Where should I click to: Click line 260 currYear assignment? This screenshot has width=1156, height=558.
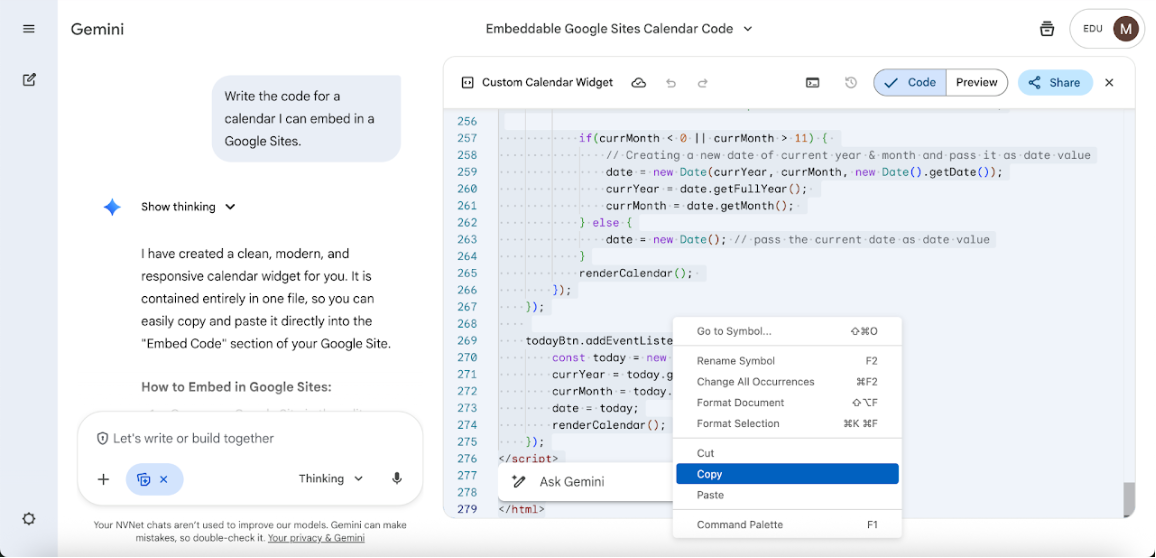(x=706, y=189)
